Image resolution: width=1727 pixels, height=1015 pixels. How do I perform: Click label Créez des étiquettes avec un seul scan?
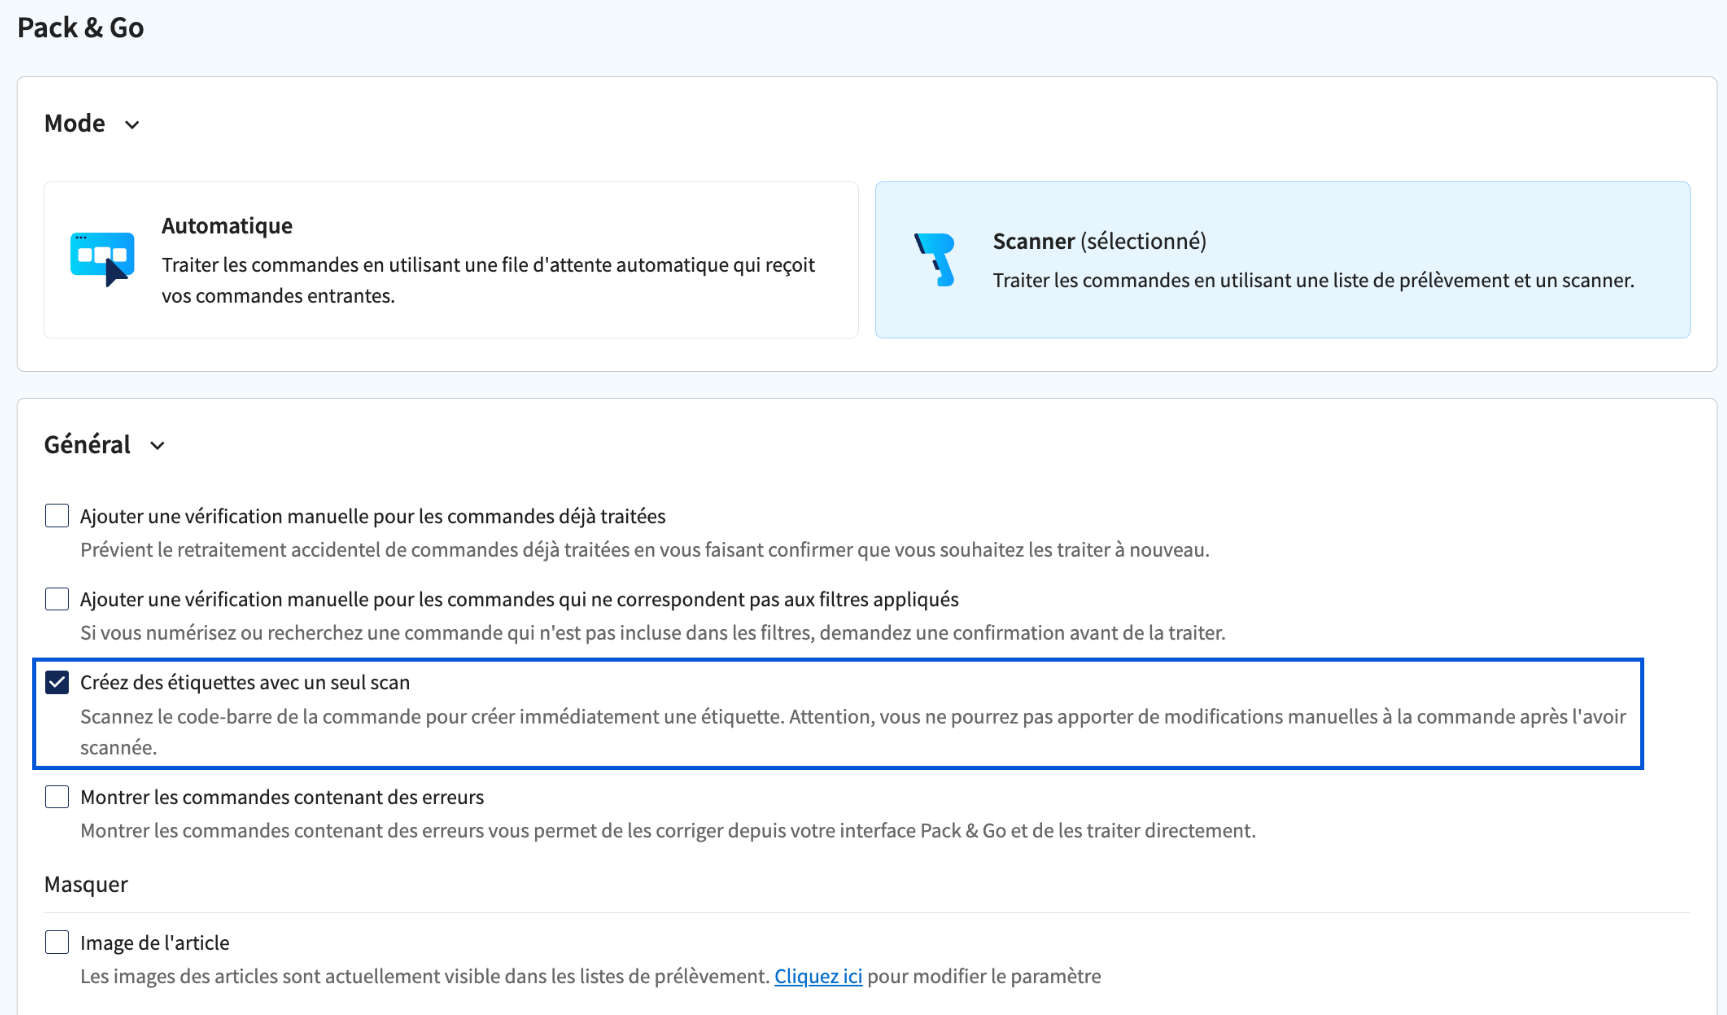[245, 682]
